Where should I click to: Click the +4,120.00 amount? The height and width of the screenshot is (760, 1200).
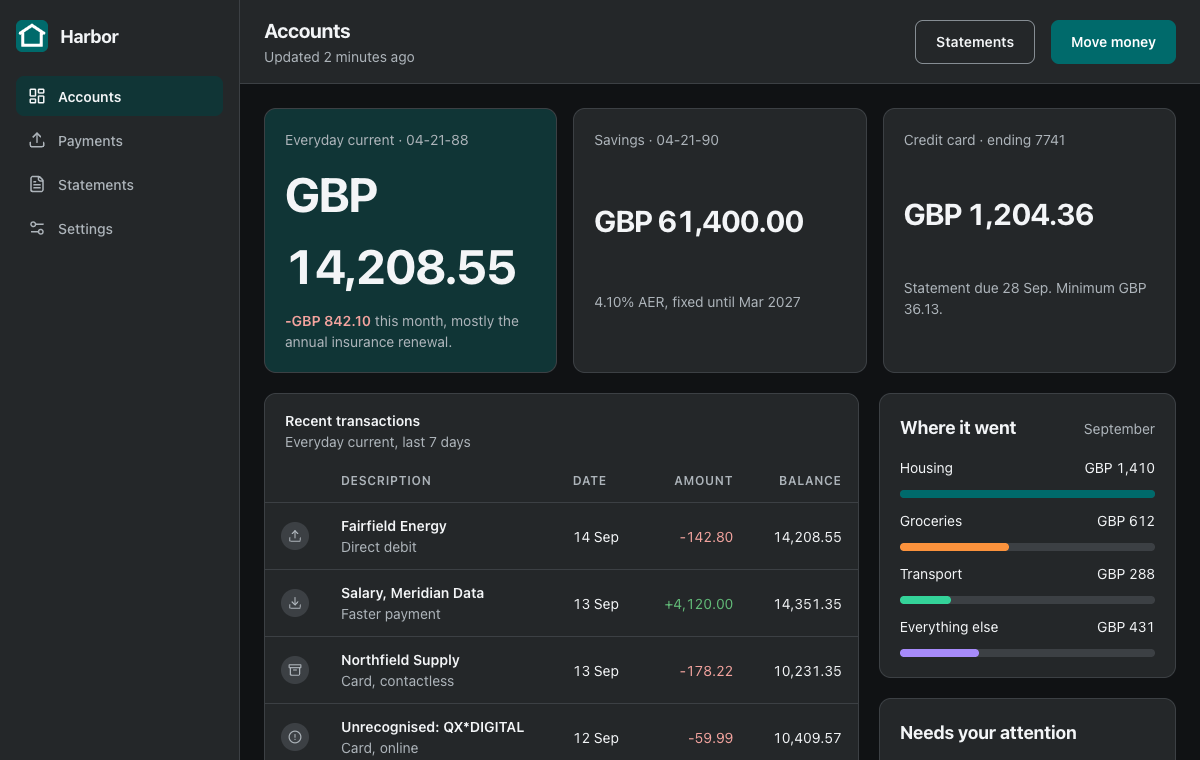698,604
